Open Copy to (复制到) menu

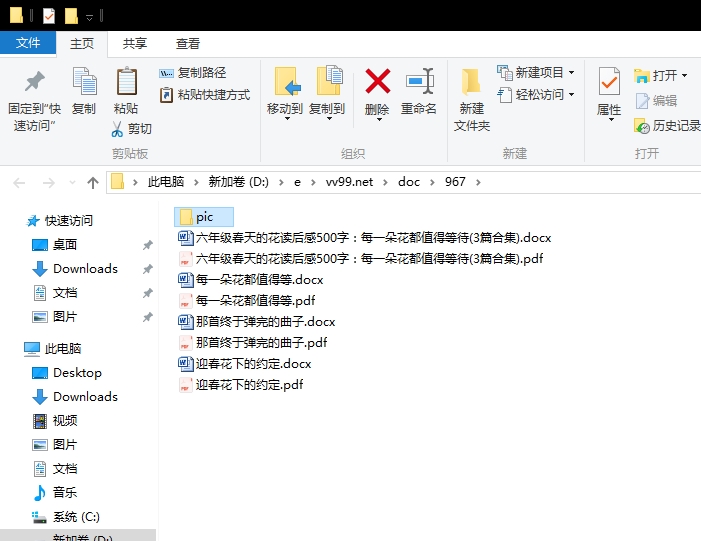[327, 93]
